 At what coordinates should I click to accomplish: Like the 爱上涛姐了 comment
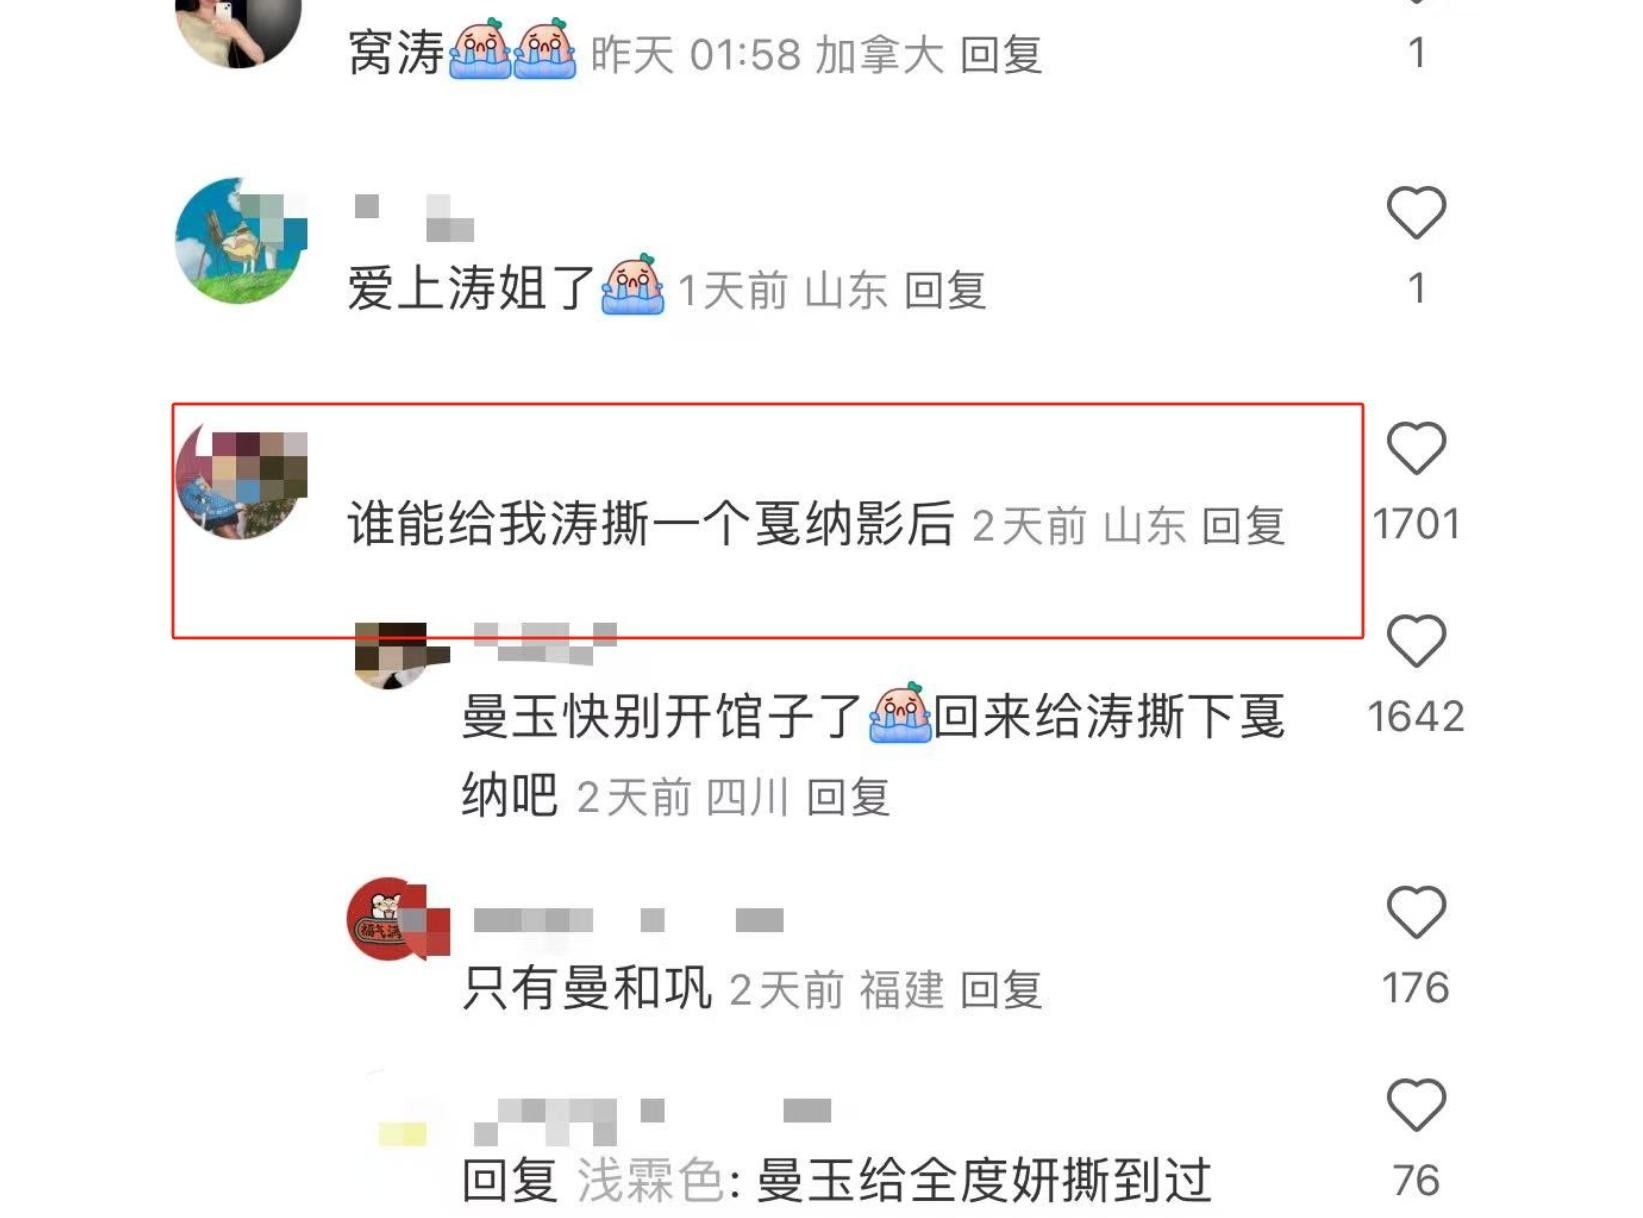1416,212
